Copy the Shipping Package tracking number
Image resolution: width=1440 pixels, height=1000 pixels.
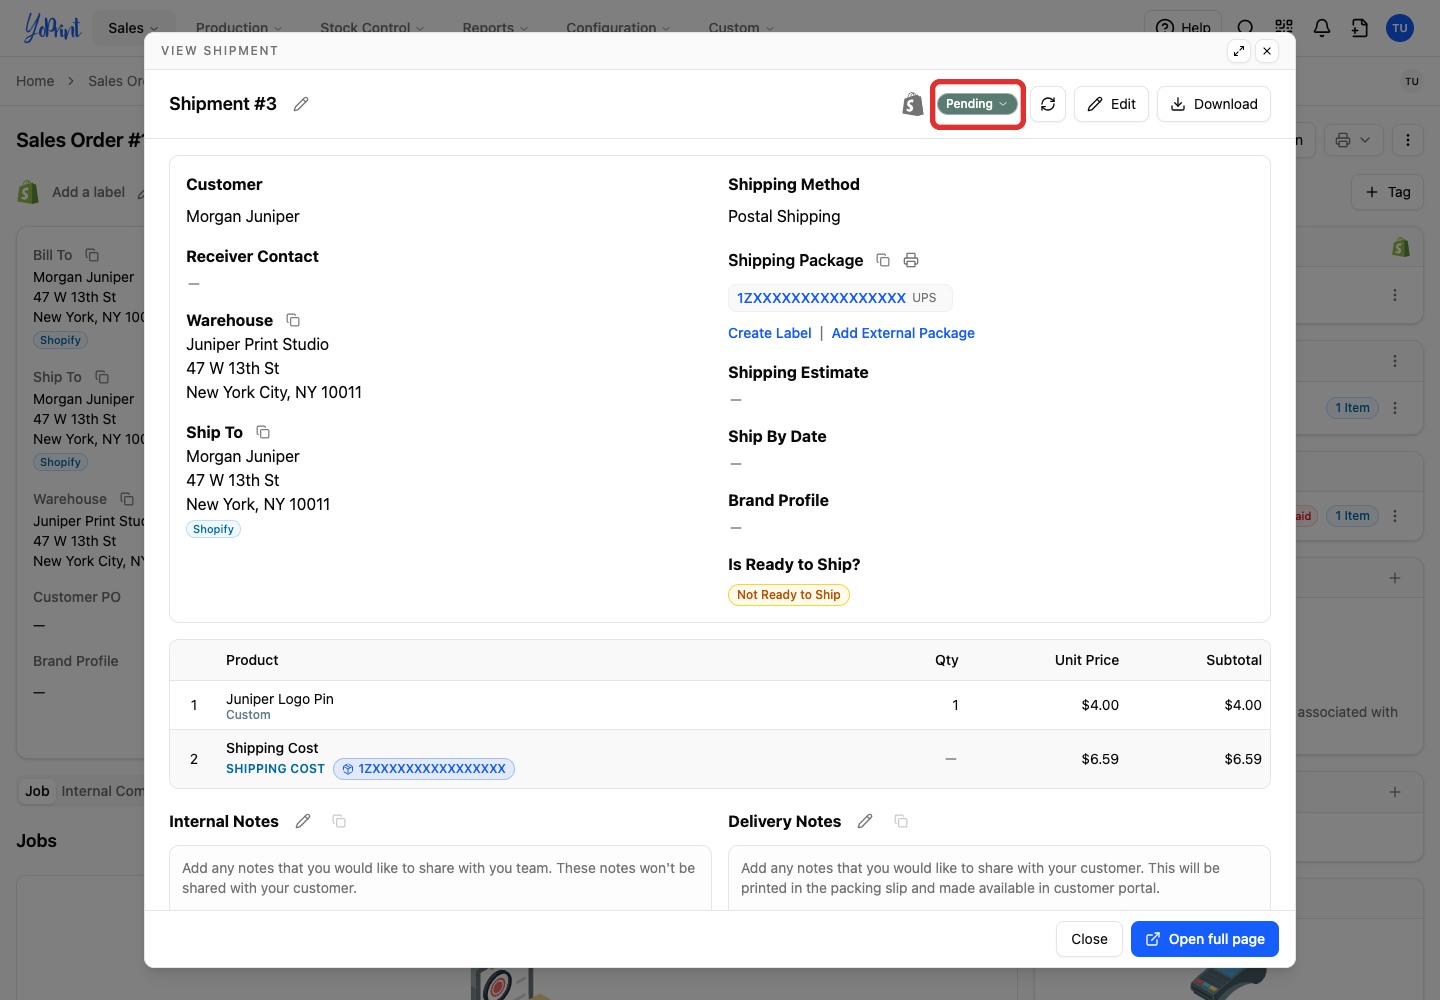883,260
